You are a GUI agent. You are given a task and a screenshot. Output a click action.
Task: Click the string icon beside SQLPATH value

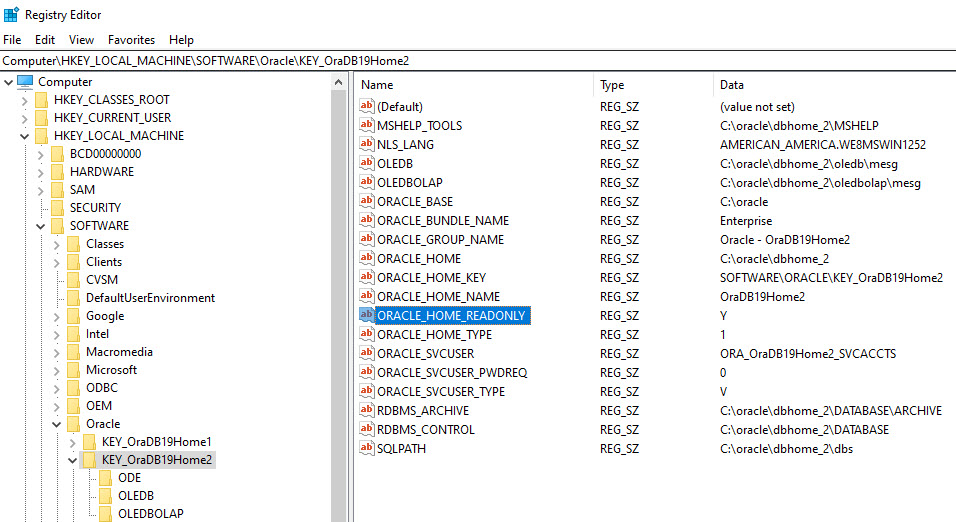pyautogui.click(x=366, y=449)
